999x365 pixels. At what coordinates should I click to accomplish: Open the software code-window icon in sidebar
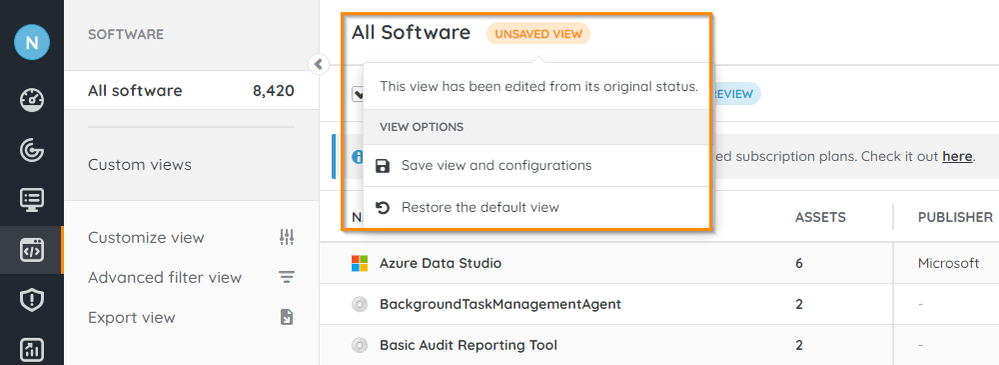(x=32, y=250)
